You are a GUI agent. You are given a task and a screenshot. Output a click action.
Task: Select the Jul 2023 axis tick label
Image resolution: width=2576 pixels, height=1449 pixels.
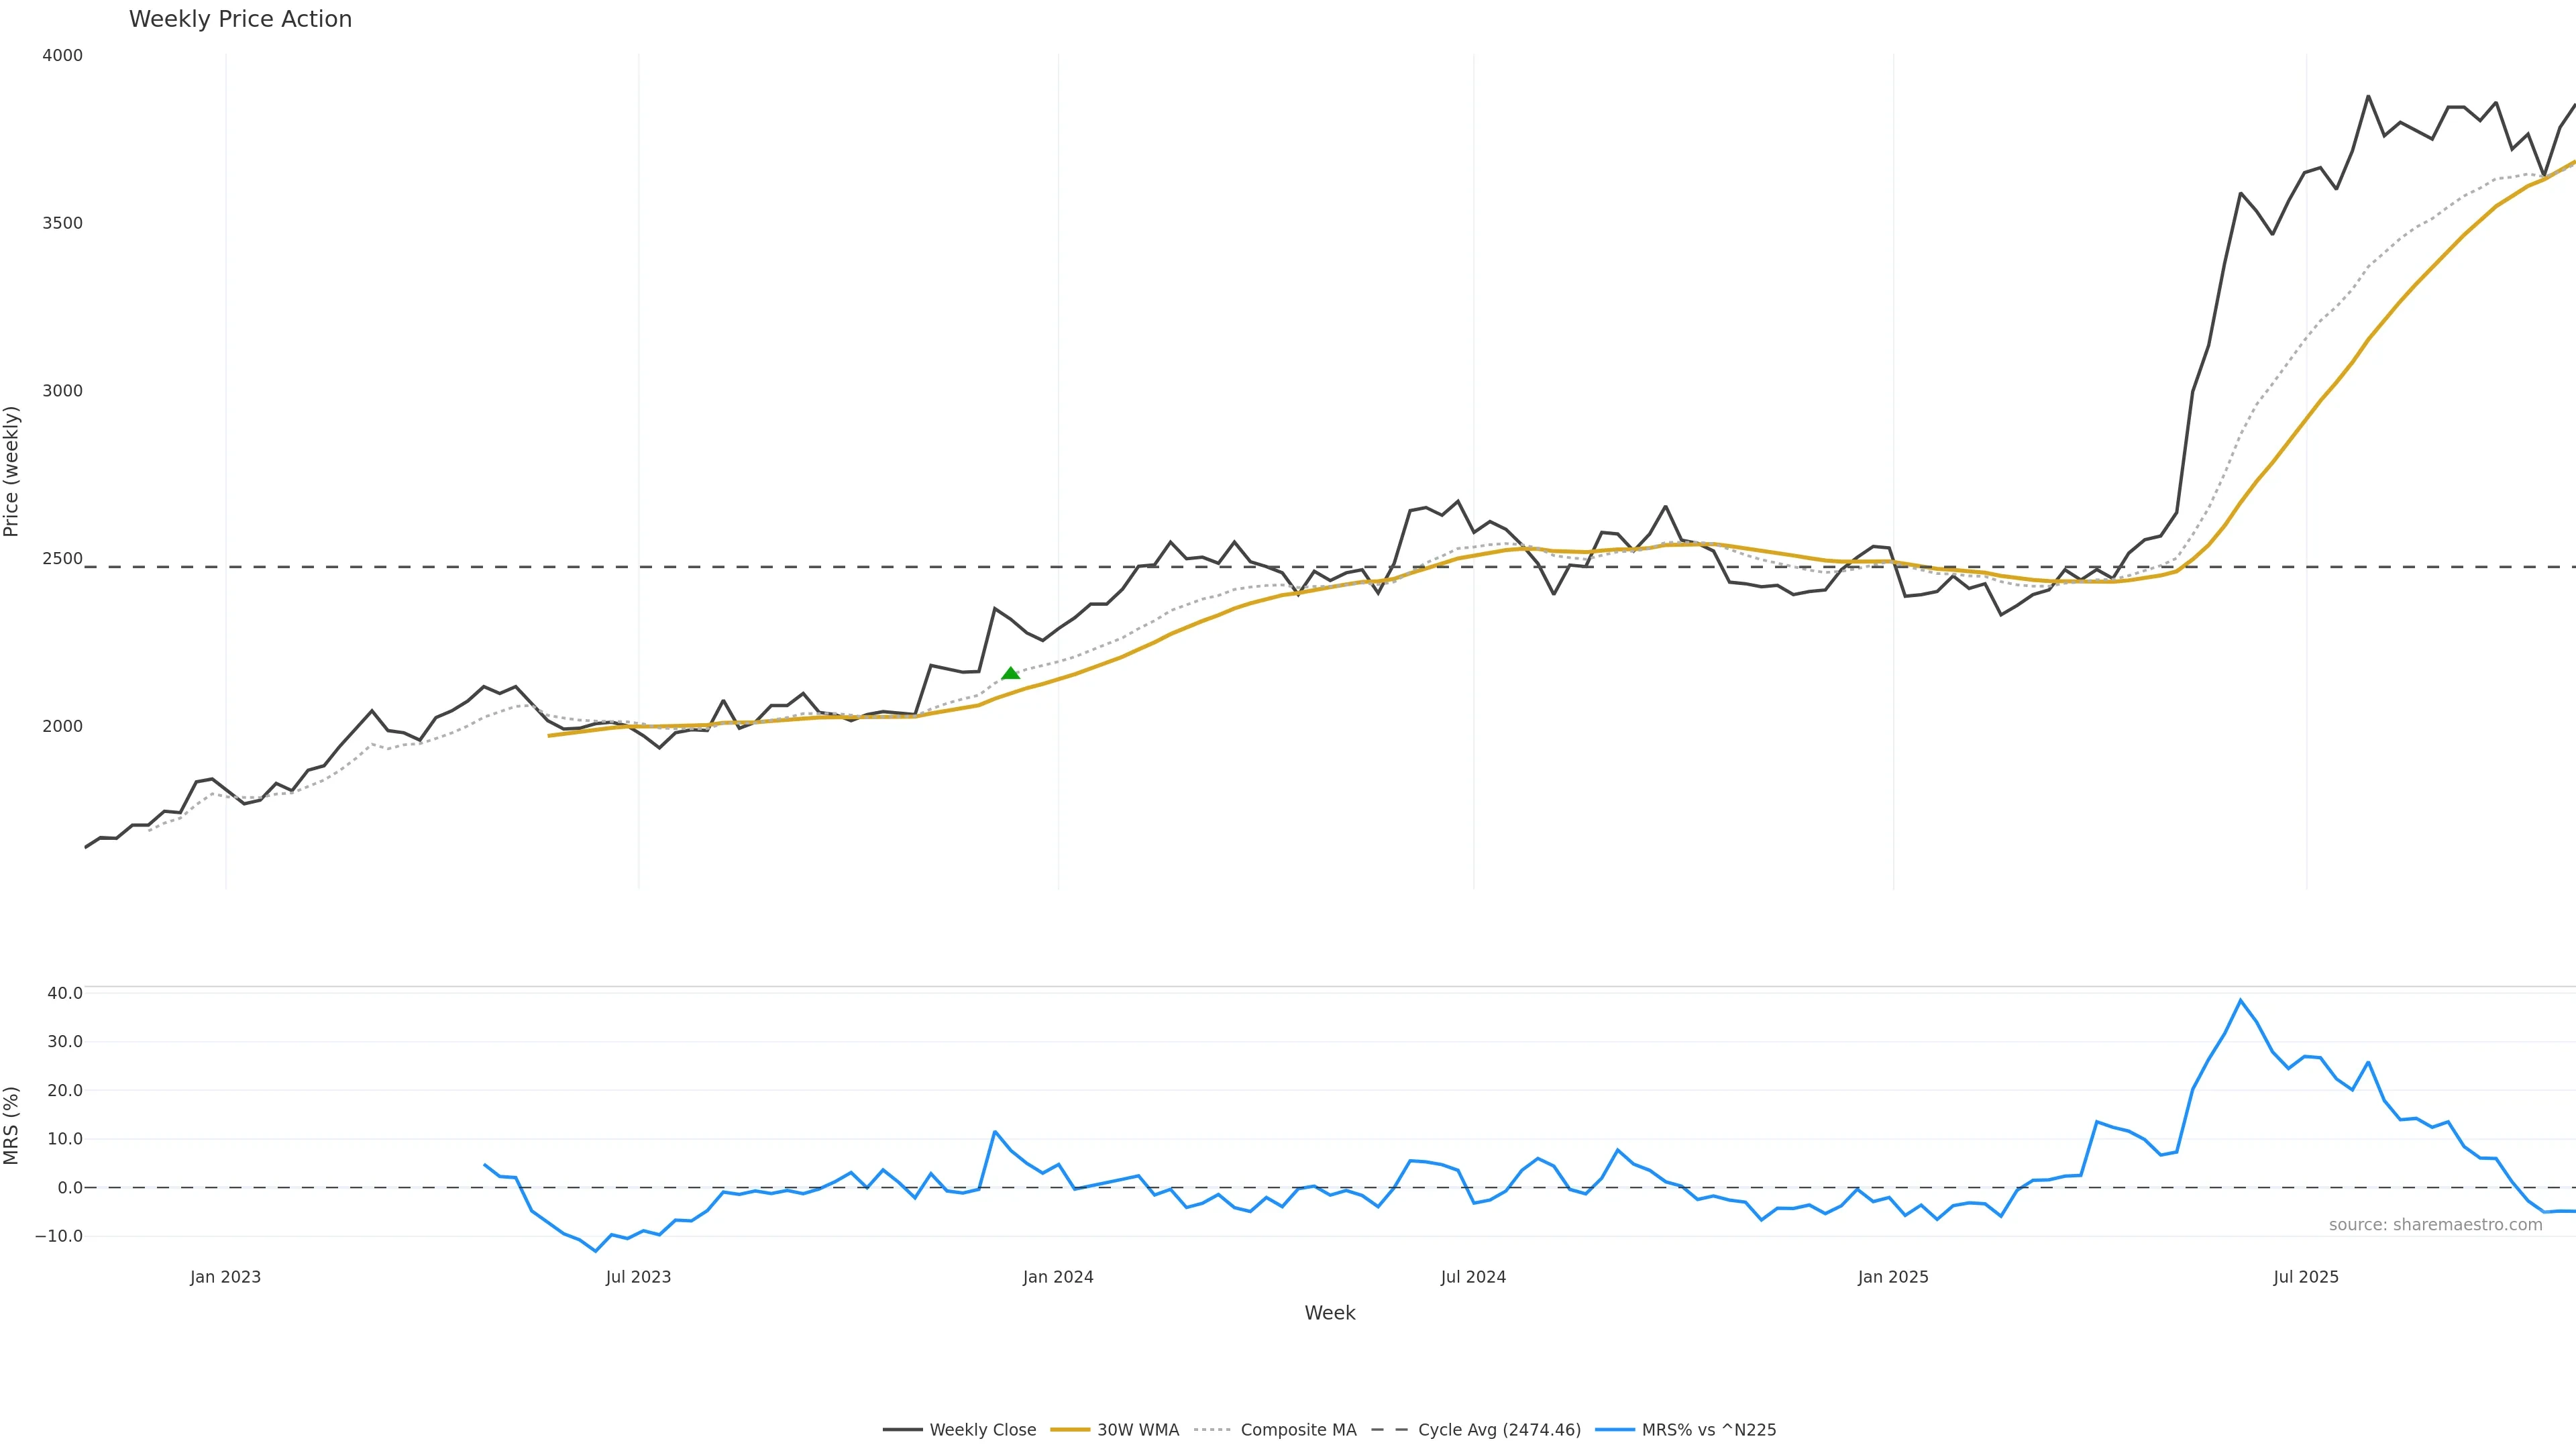[x=638, y=1277]
